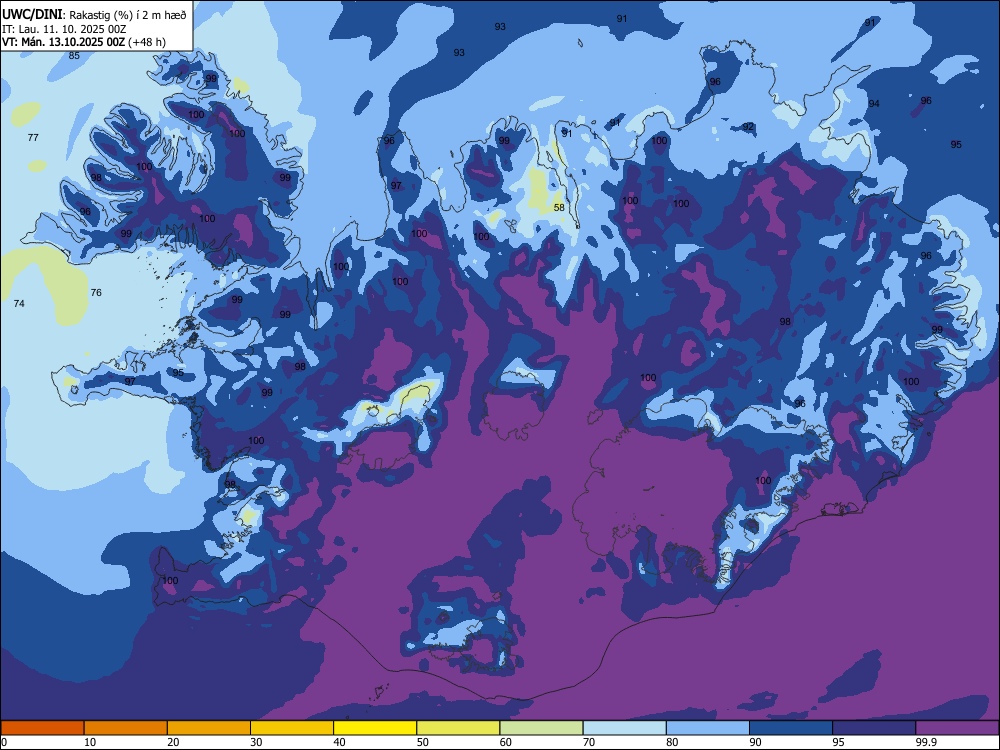Select the legend tick label 50

click(423, 742)
